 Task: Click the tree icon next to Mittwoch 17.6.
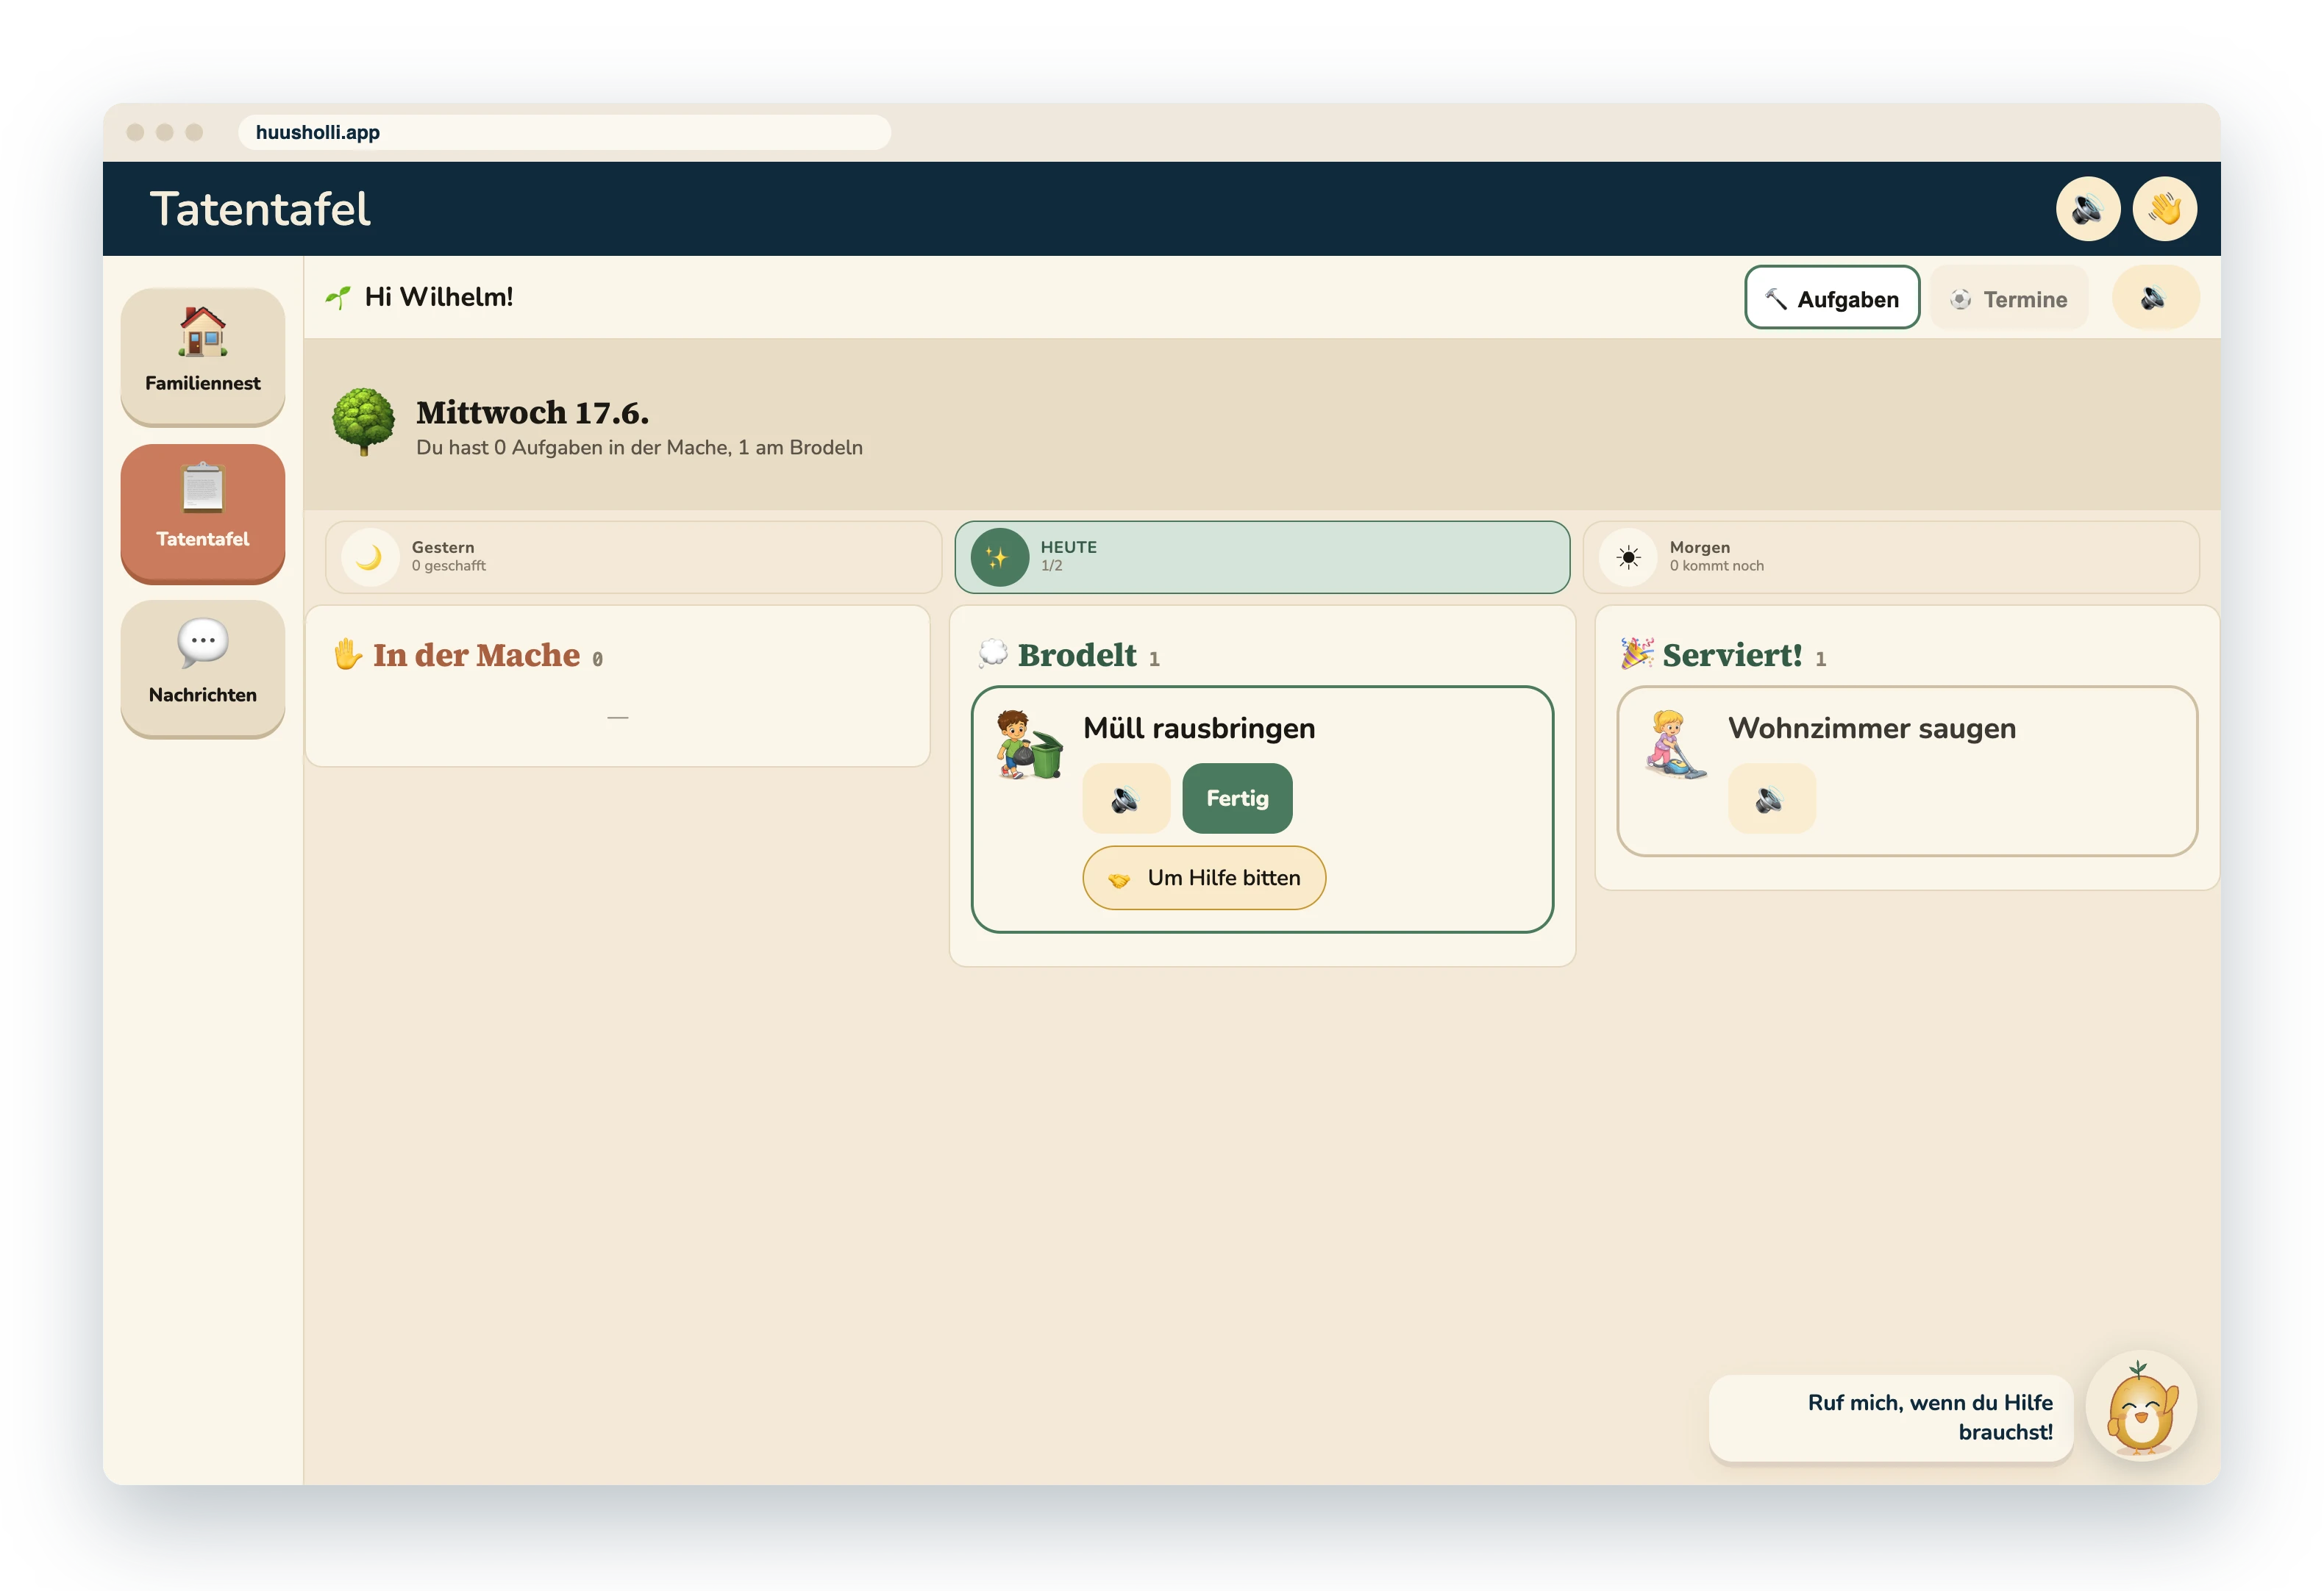pos(363,422)
